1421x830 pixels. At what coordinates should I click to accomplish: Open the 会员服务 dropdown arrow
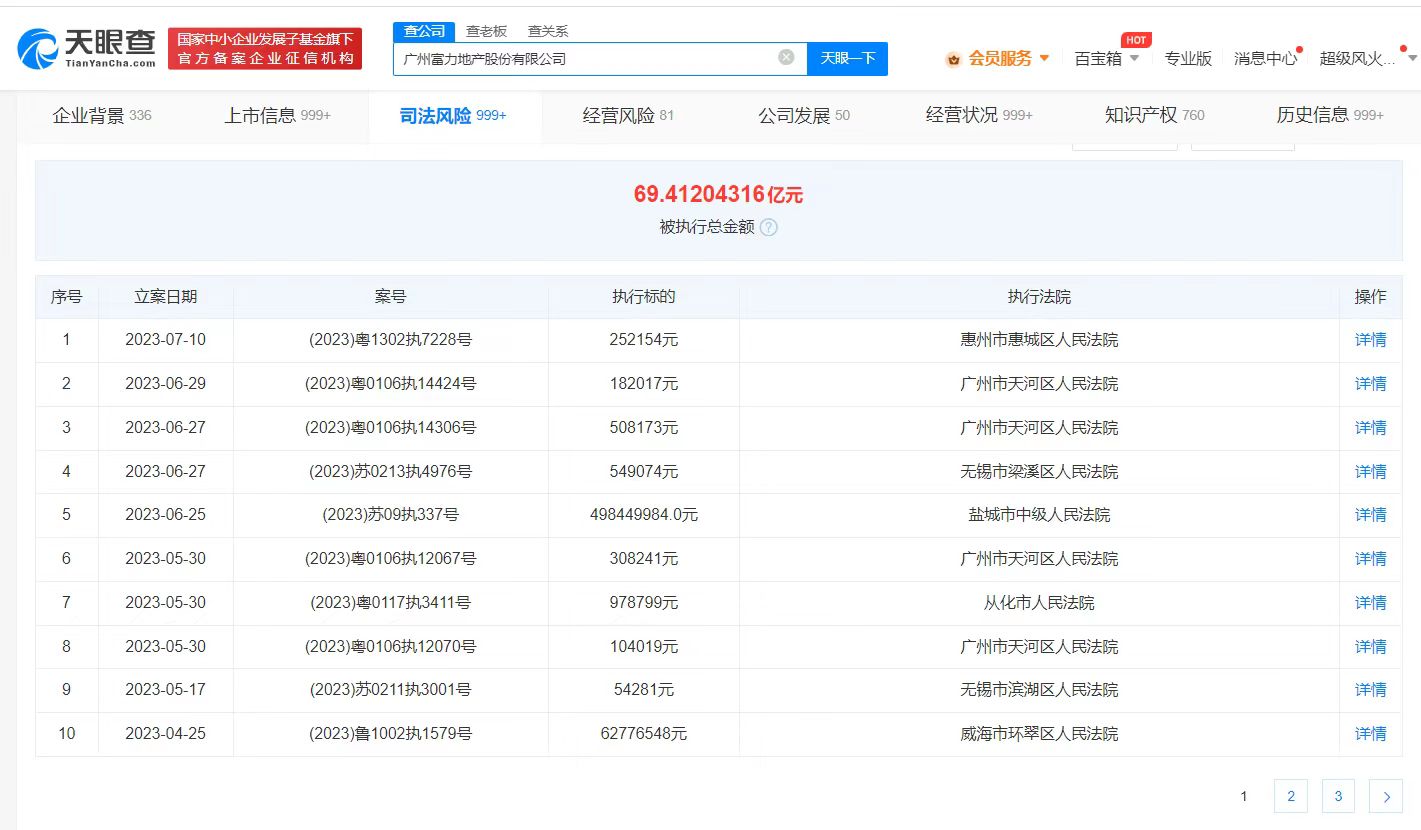[x=1045, y=58]
